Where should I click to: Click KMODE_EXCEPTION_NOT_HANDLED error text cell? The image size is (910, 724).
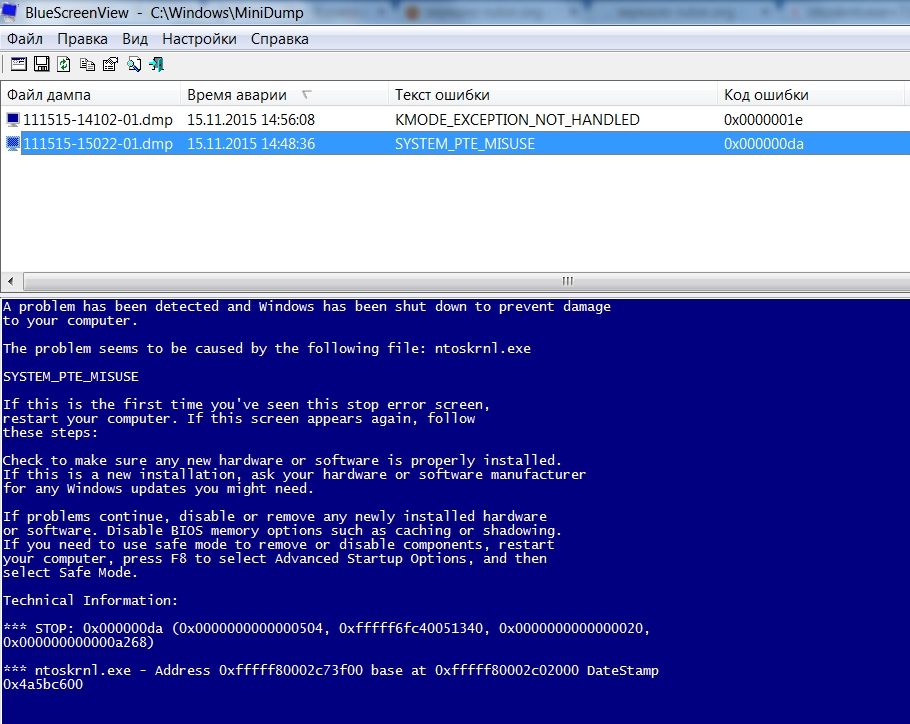tap(517, 120)
